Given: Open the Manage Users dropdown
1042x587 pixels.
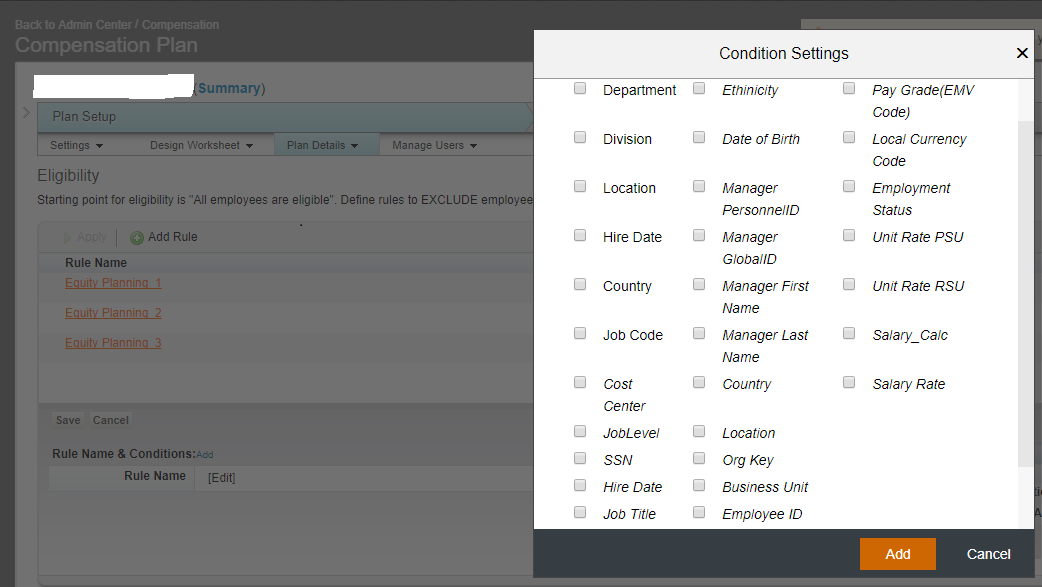Looking at the screenshot, I should click(x=435, y=145).
